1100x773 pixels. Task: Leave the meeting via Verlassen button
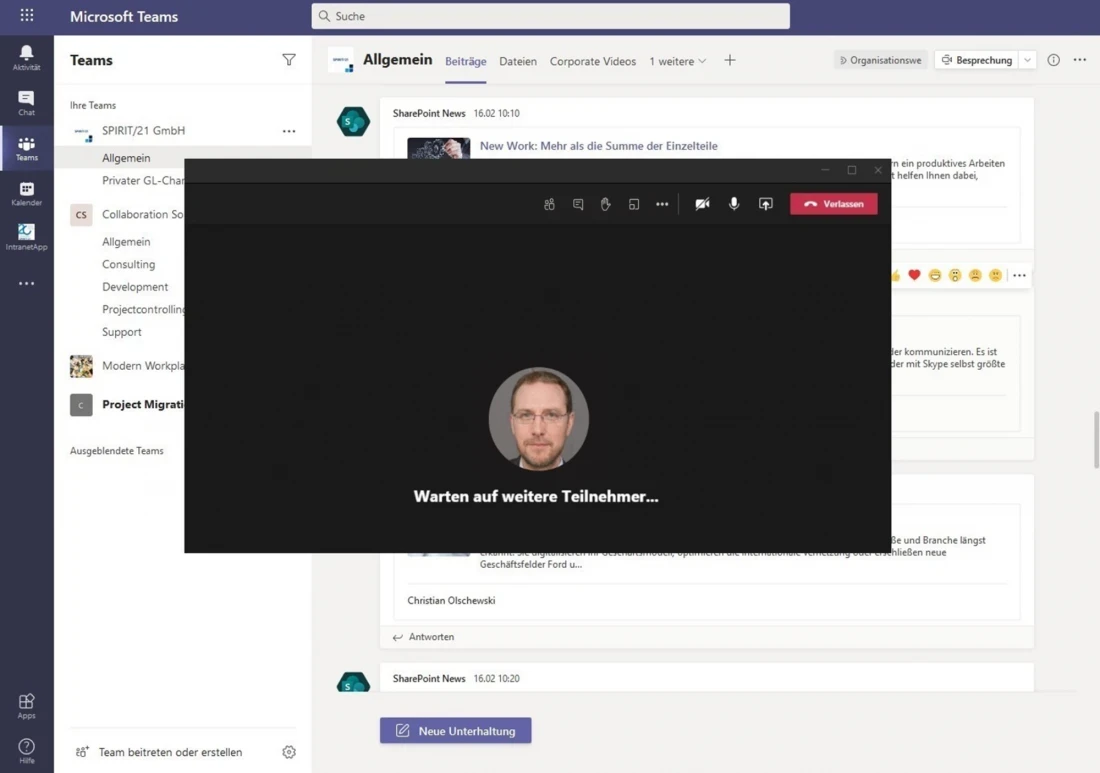(833, 204)
